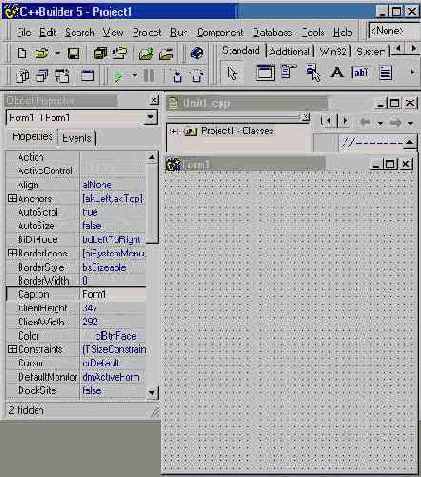
Task: Click the Trace Into icon
Action: pyautogui.click(x=178, y=77)
